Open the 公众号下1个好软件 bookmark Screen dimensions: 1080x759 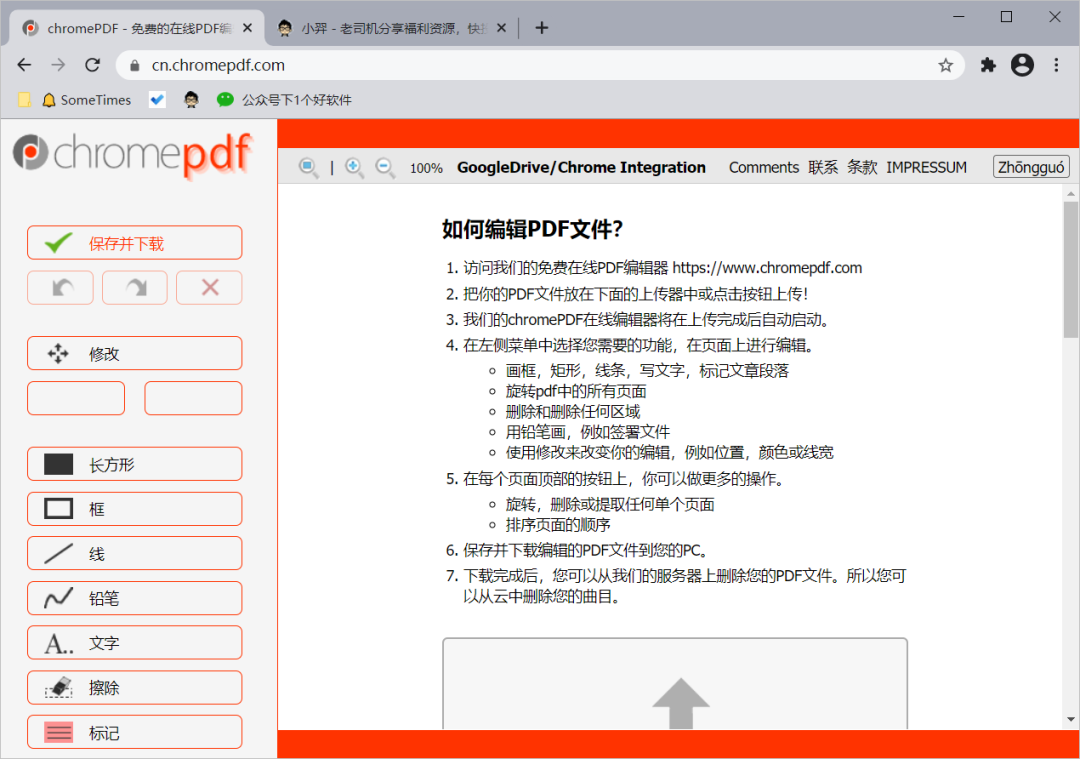pos(284,100)
